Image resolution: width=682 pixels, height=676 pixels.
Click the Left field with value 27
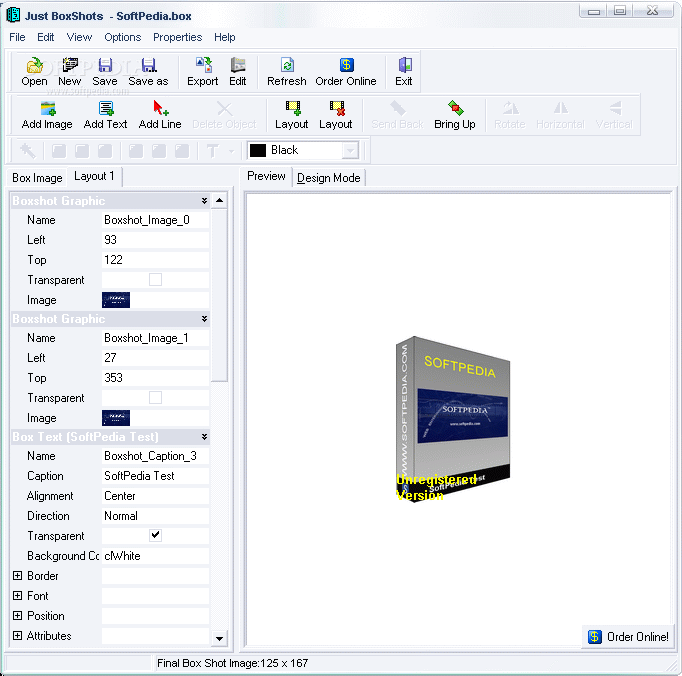[155, 358]
